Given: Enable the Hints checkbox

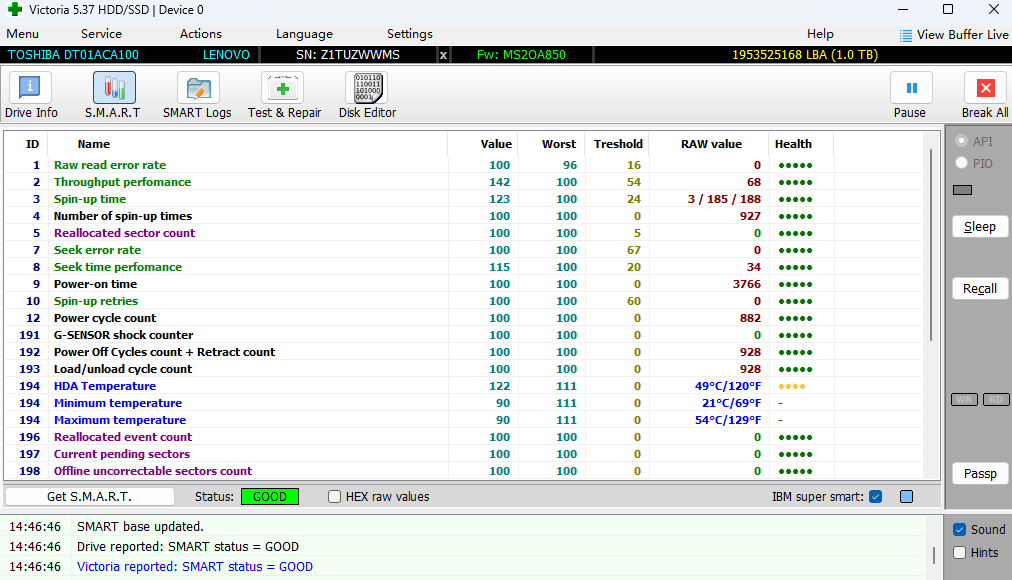Looking at the screenshot, I should point(959,552).
